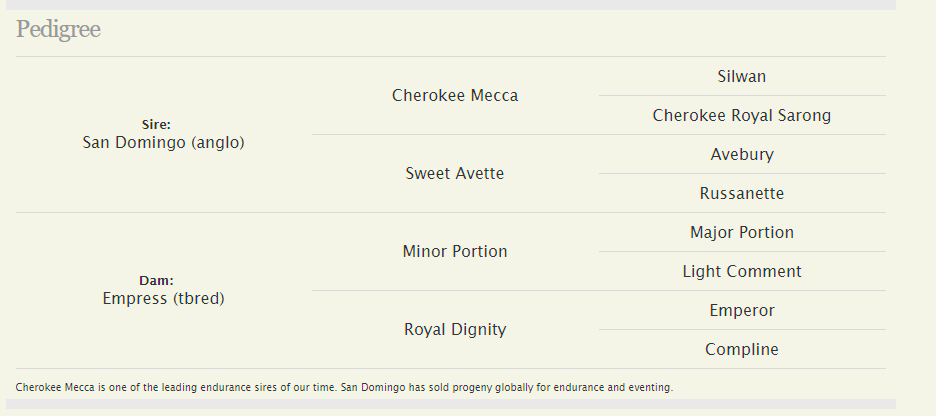Click Sweet Avette entry
The height and width of the screenshot is (416, 936).
tap(455, 174)
